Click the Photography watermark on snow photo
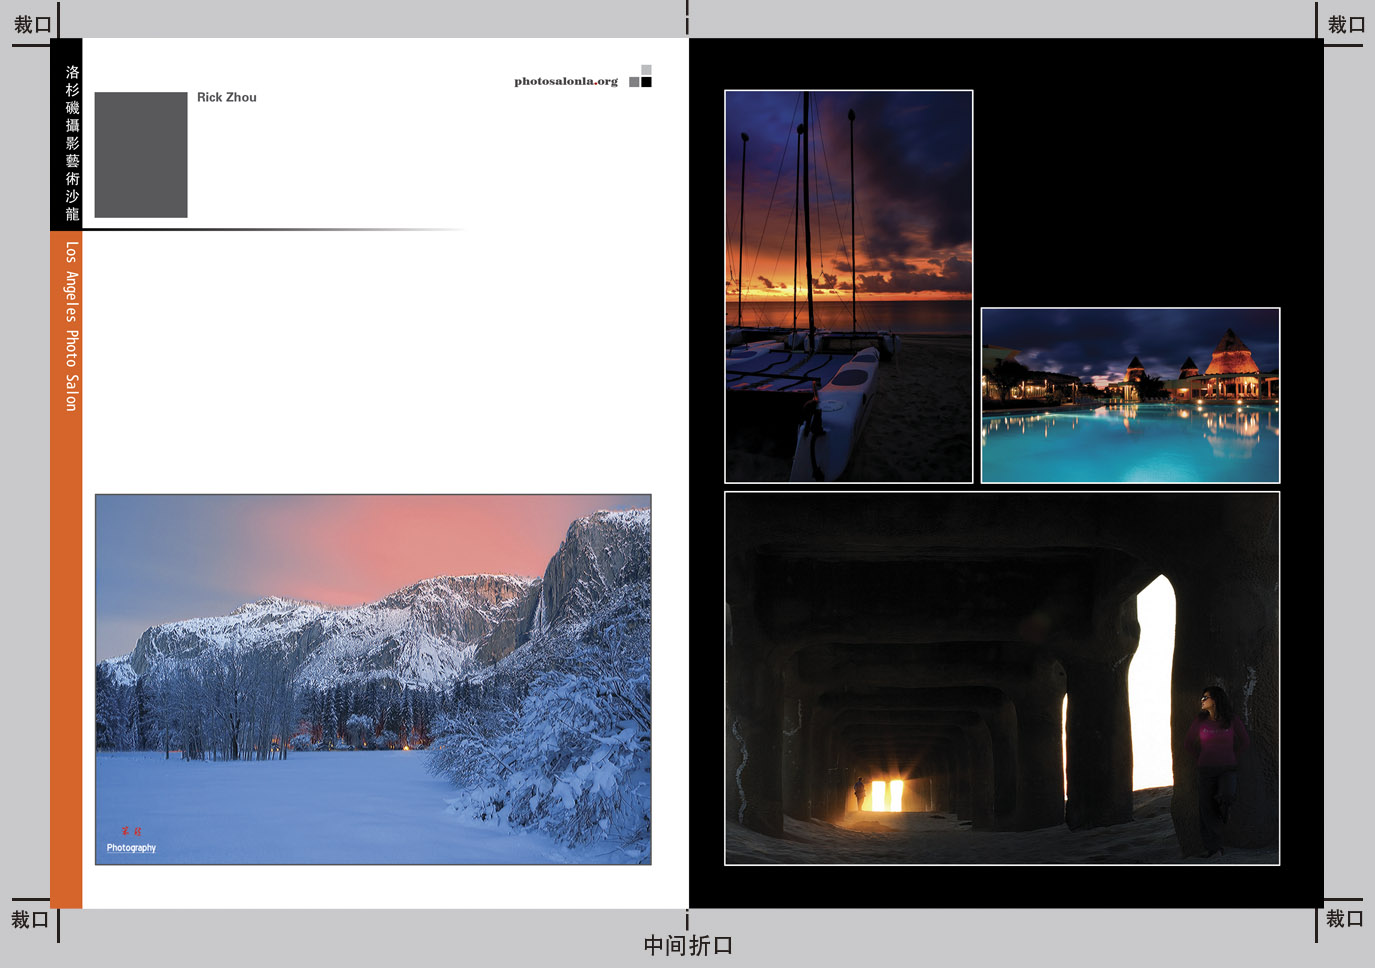The image size is (1375, 968). [131, 848]
